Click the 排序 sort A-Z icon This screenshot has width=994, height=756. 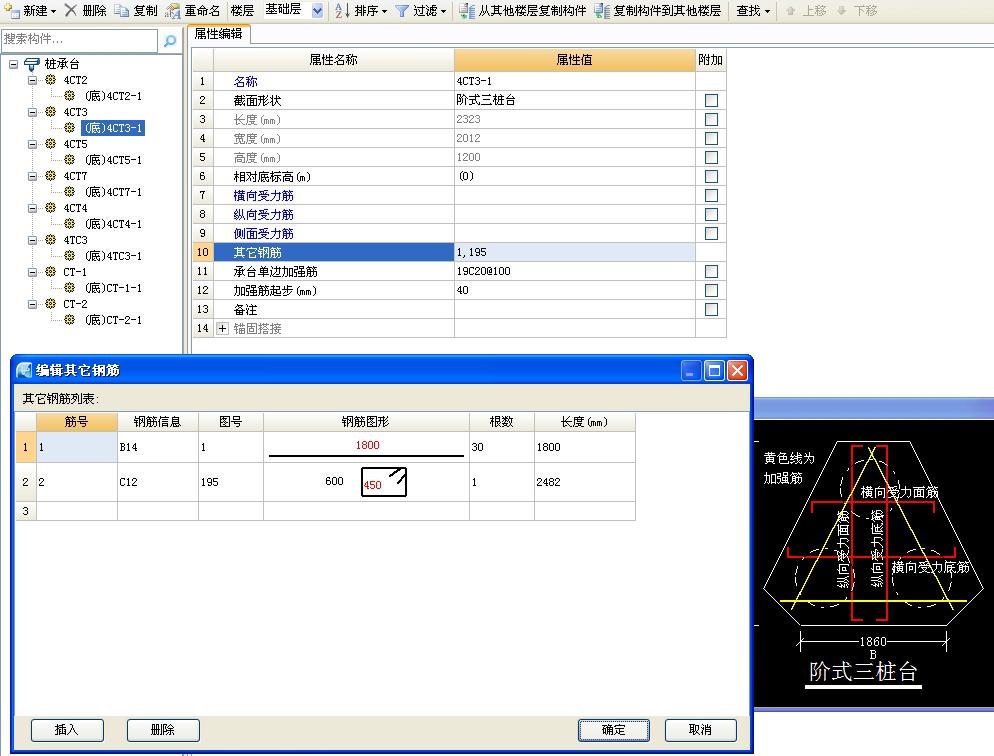tap(342, 10)
